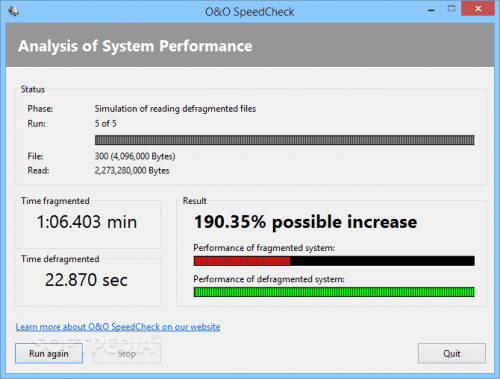500x379 pixels.
Task: Click the 'Performance of fragmented system:' label
Action: point(264,248)
